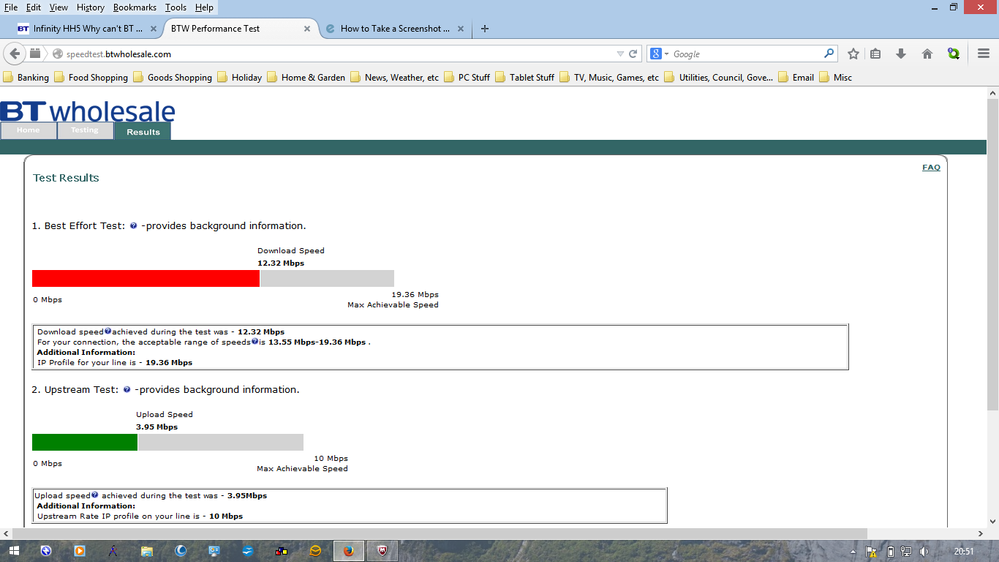Open the Tools menu

point(176,8)
